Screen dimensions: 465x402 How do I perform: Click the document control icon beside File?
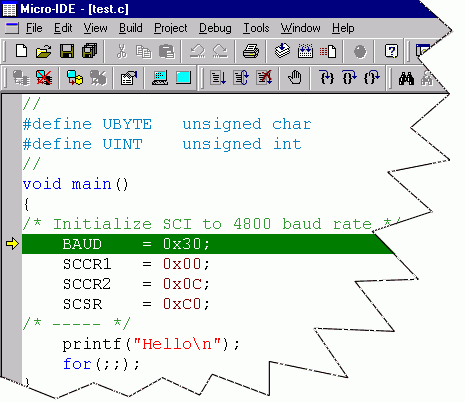click(12, 28)
